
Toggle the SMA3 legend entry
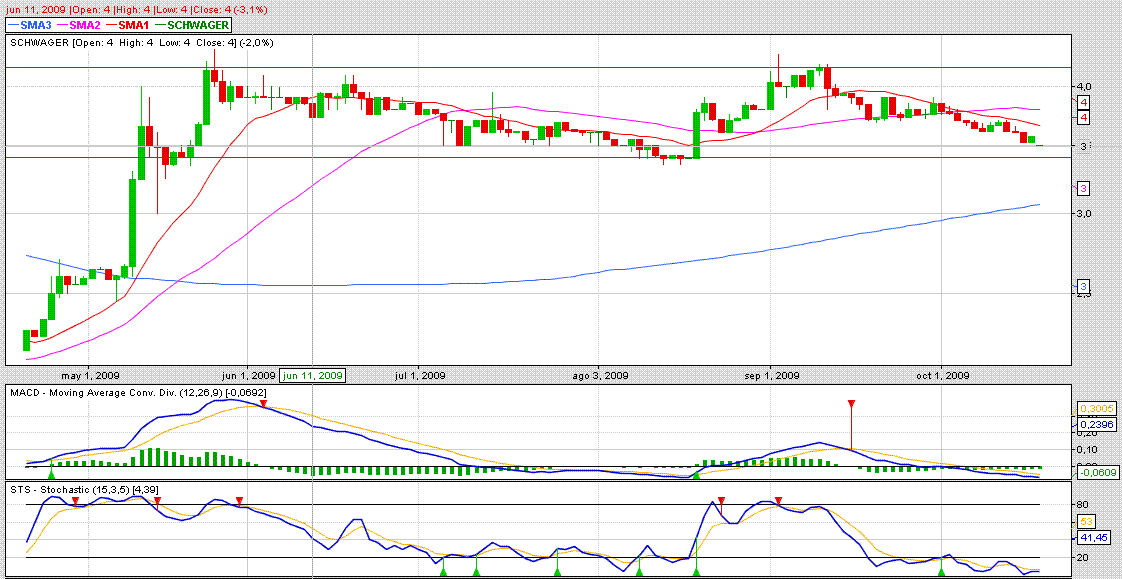30,24
